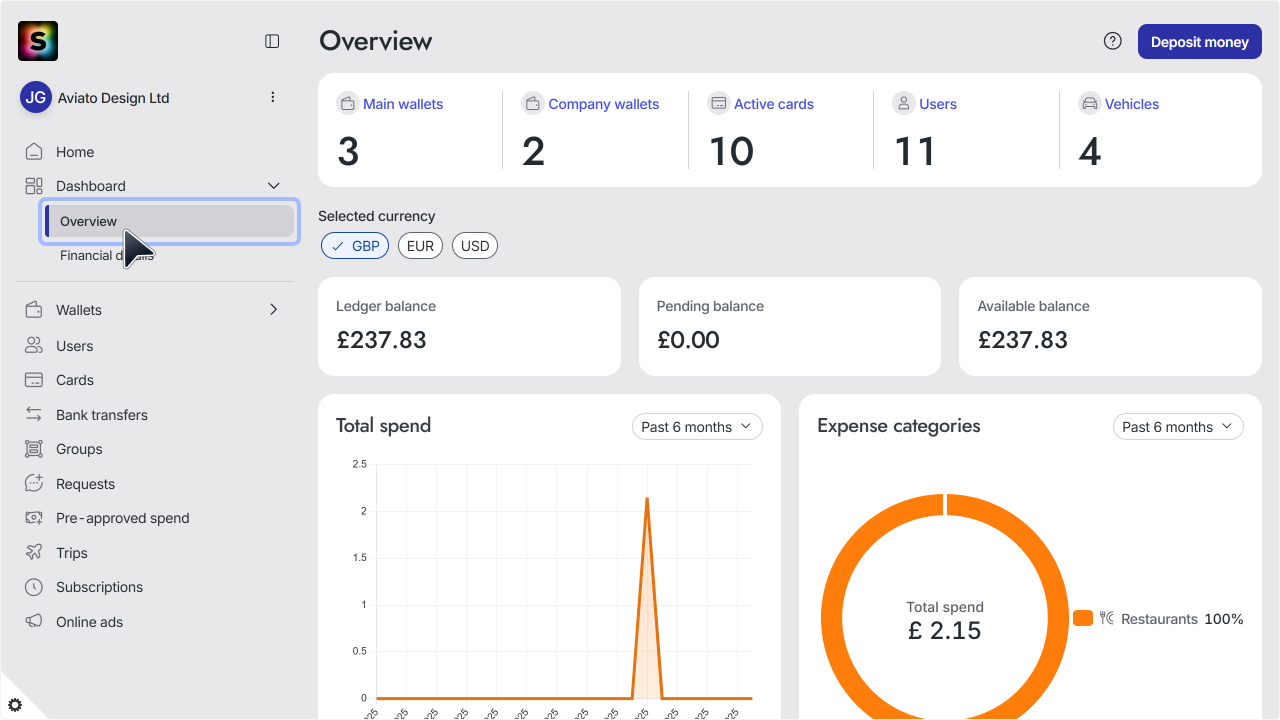Click the Dashboard grid icon

[34, 186]
